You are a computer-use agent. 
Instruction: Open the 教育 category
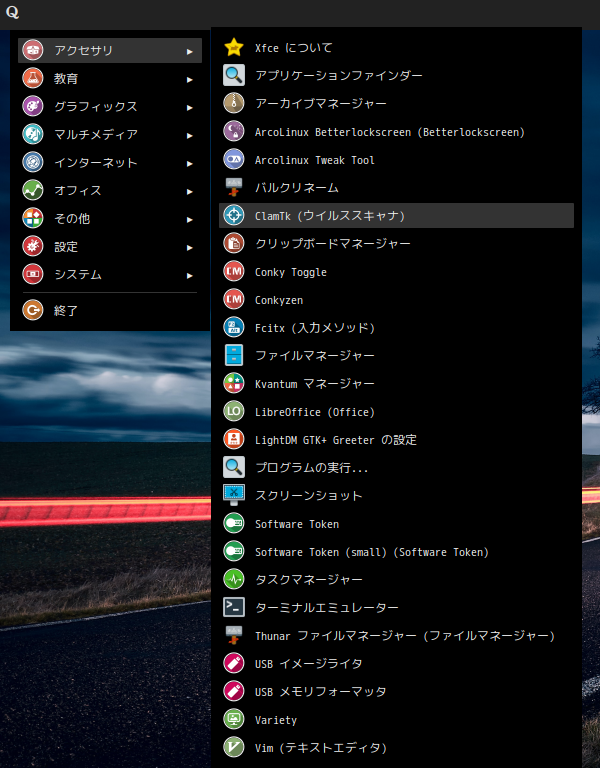click(x=110, y=78)
